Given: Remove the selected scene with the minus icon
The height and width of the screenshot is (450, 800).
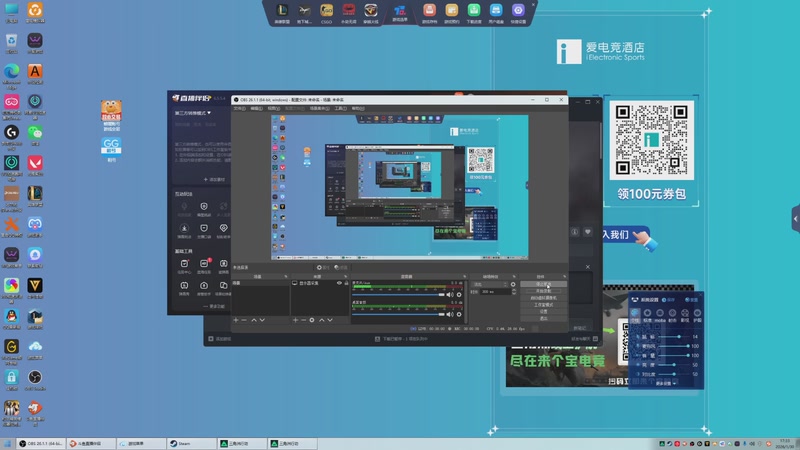Looking at the screenshot, I should tap(244, 320).
